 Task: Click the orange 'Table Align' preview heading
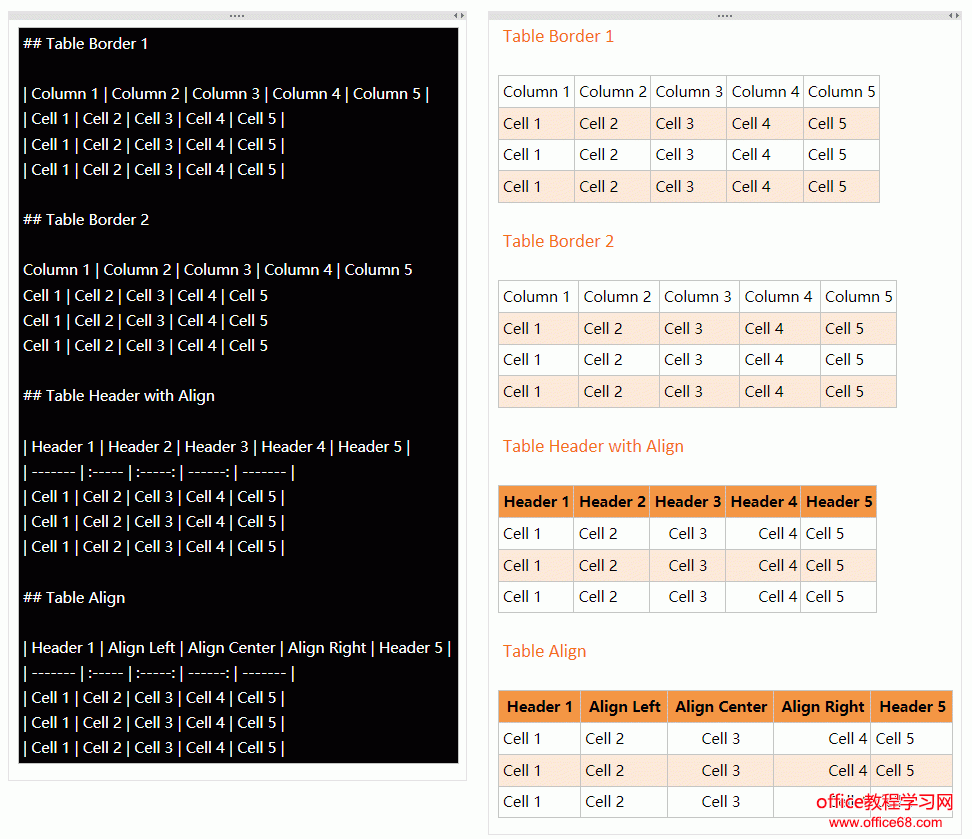(x=544, y=652)
